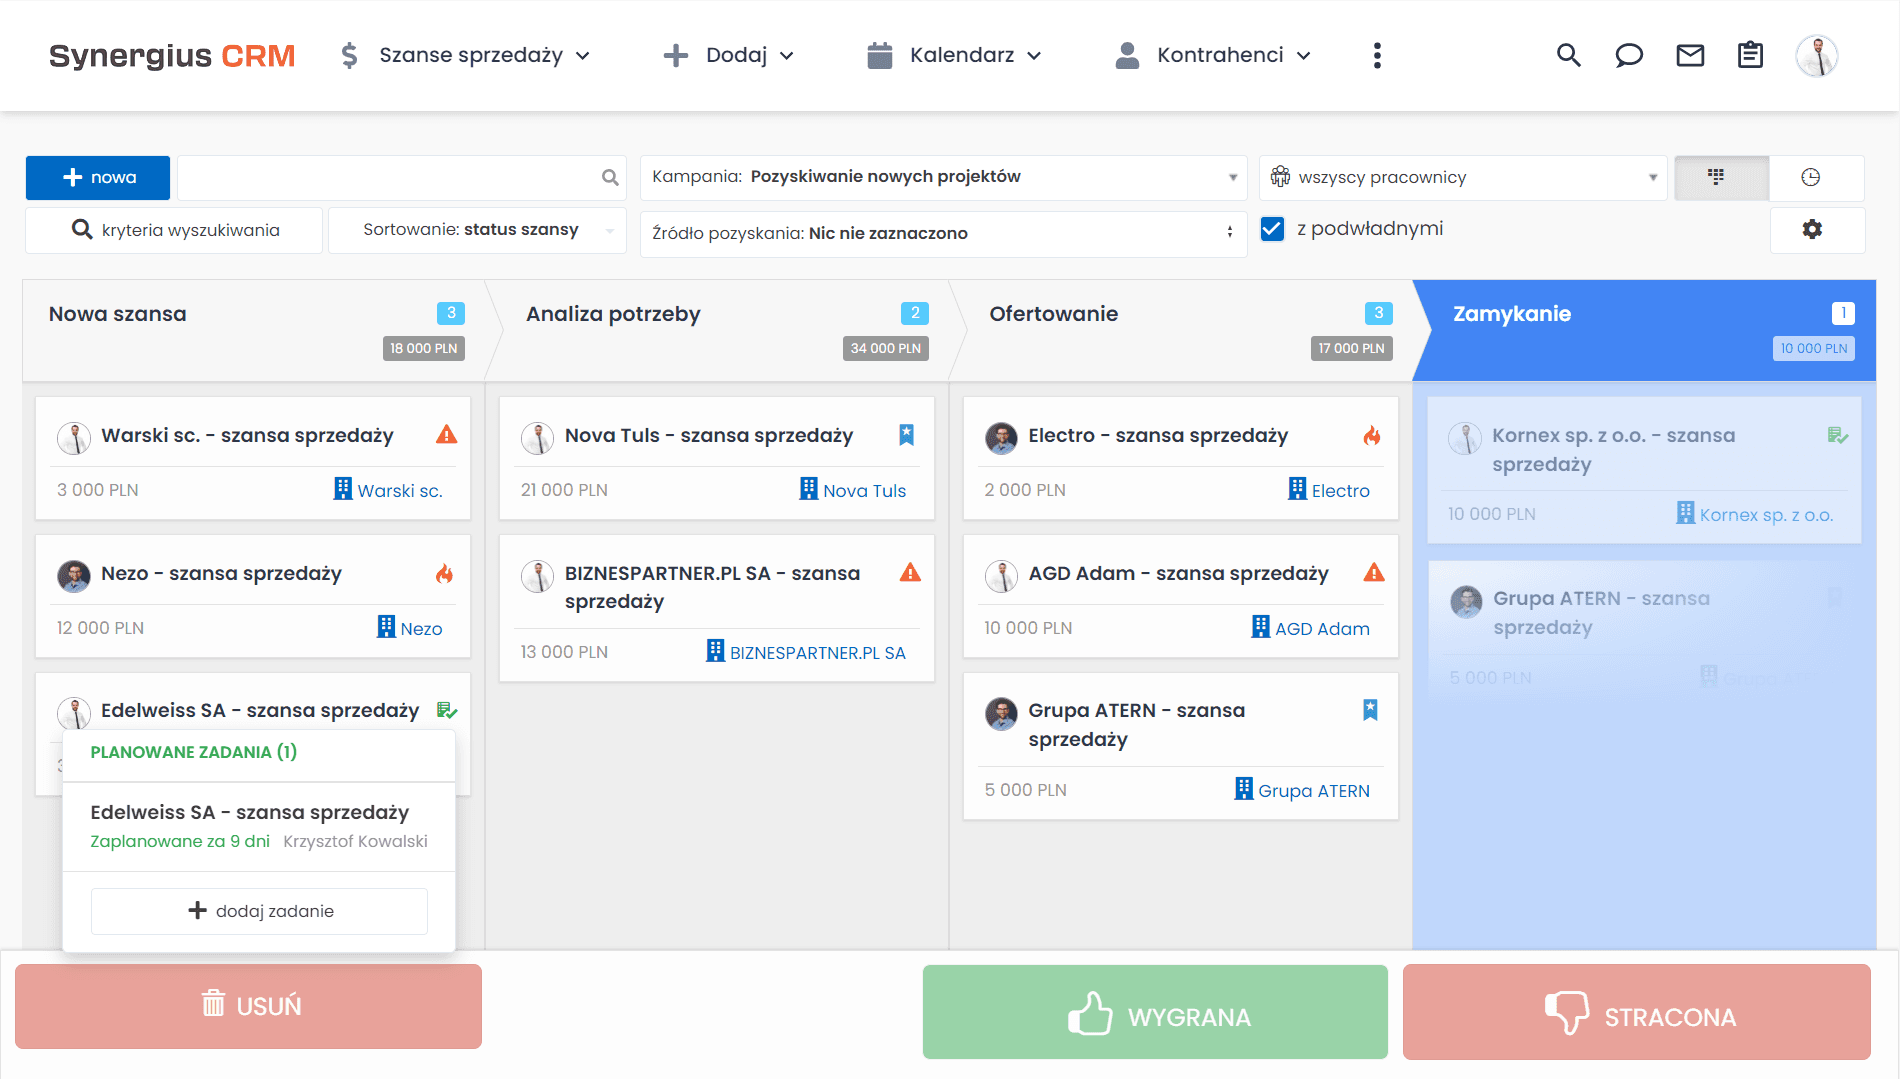Image resolution: width=1900 pixels, height=1079 pixels.
Task: Open mail using the envelope icon
Action: coord(1689,56)
